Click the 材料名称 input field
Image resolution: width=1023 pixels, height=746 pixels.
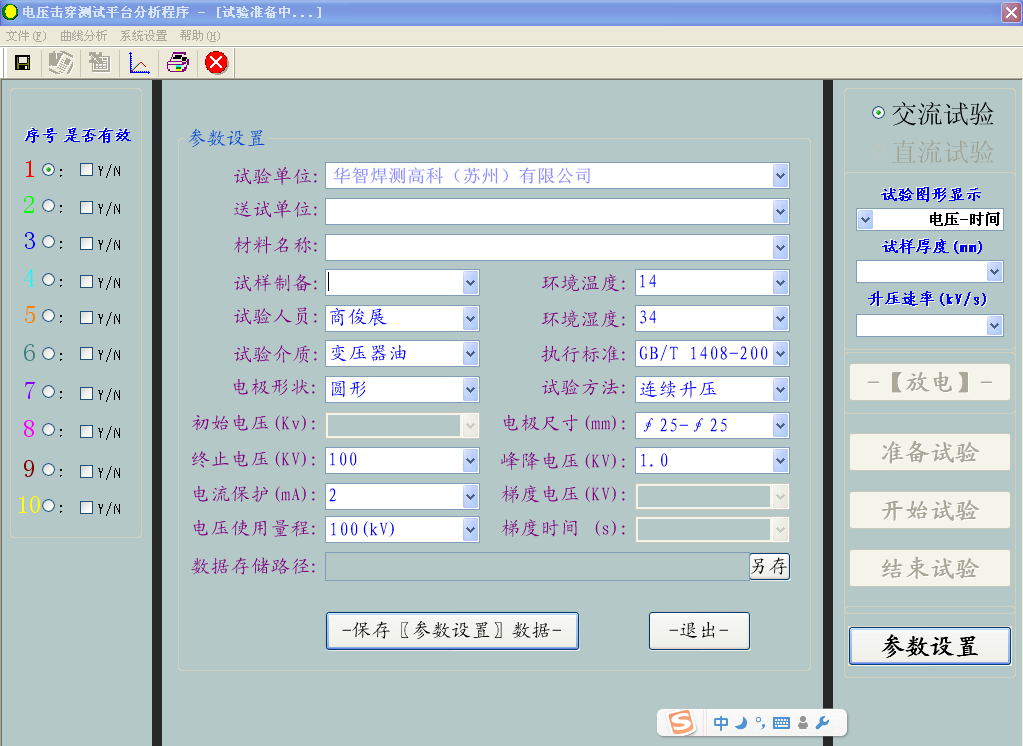[548, 247]
